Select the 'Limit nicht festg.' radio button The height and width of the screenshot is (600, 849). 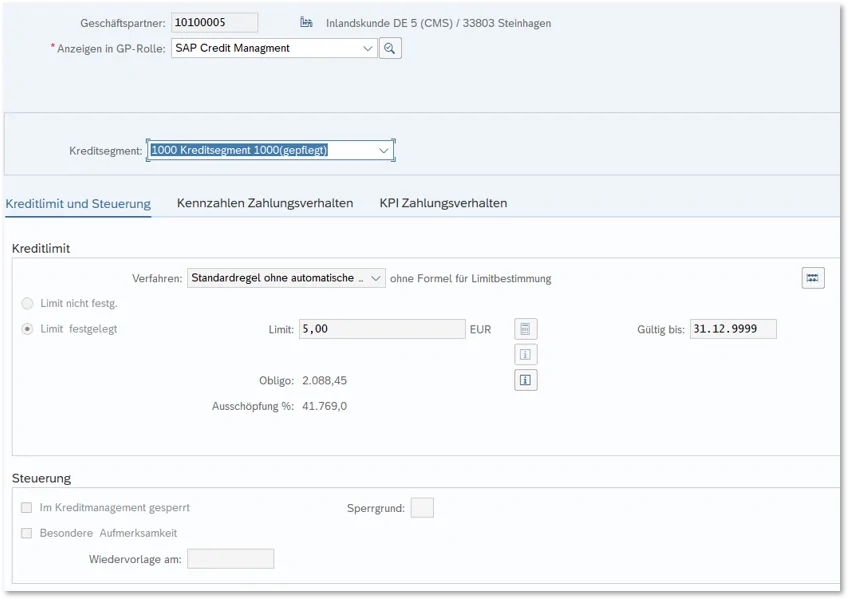point(27,303)
